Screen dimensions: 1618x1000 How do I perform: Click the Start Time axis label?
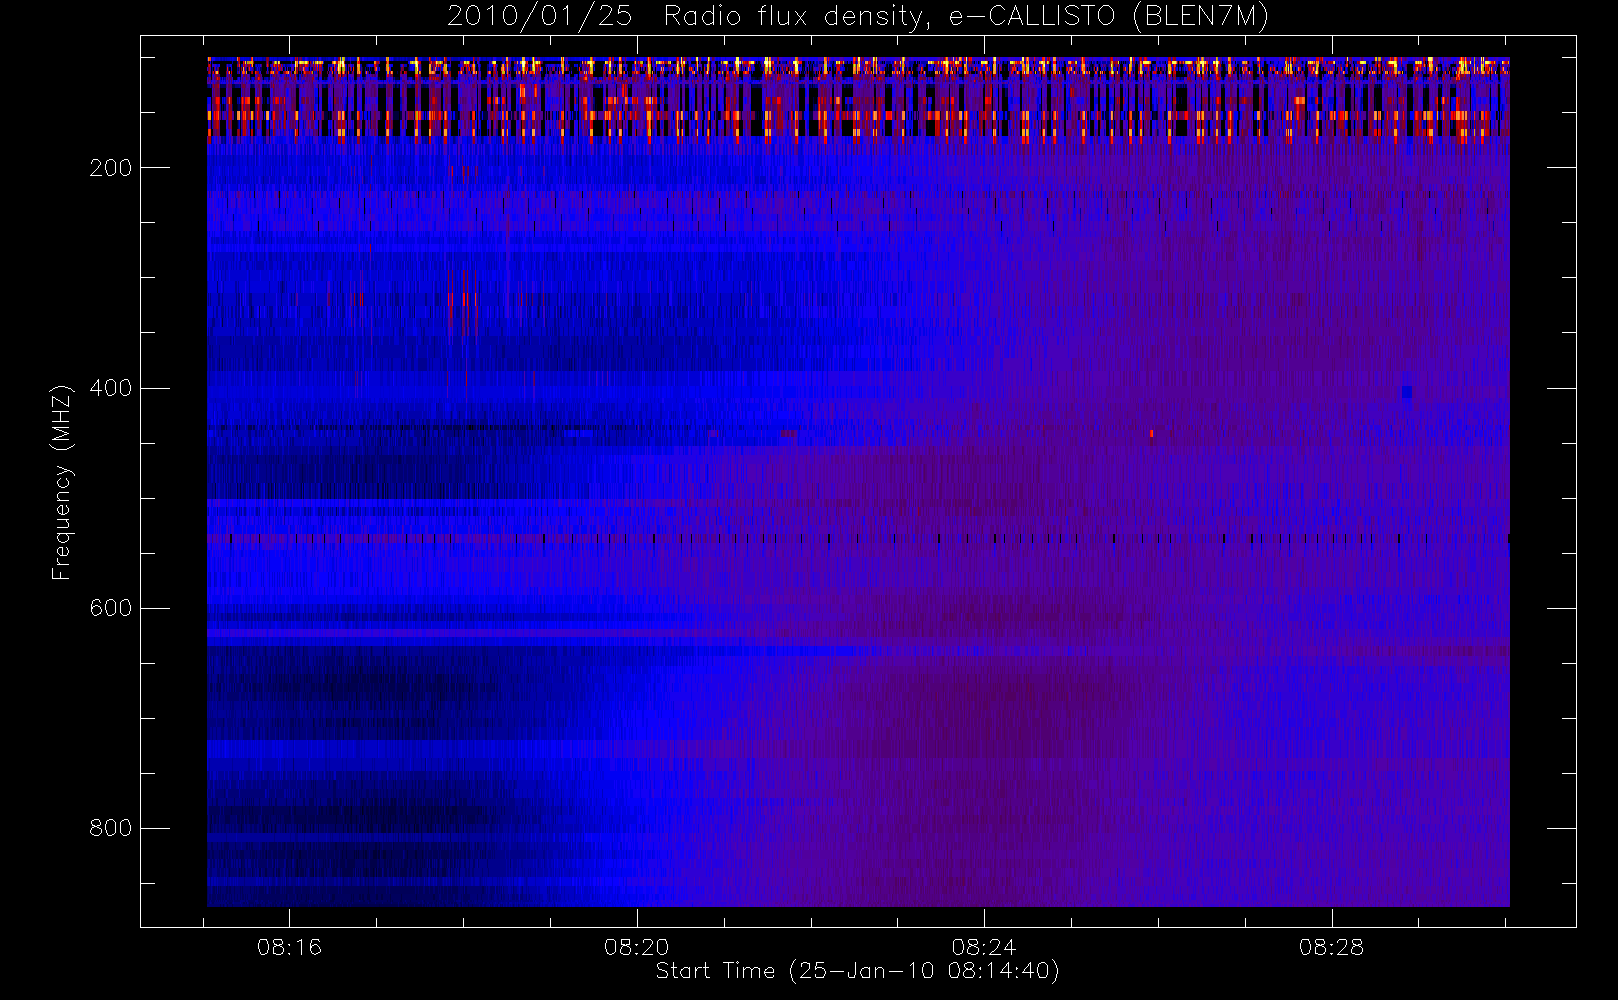[x=858, y=971]
